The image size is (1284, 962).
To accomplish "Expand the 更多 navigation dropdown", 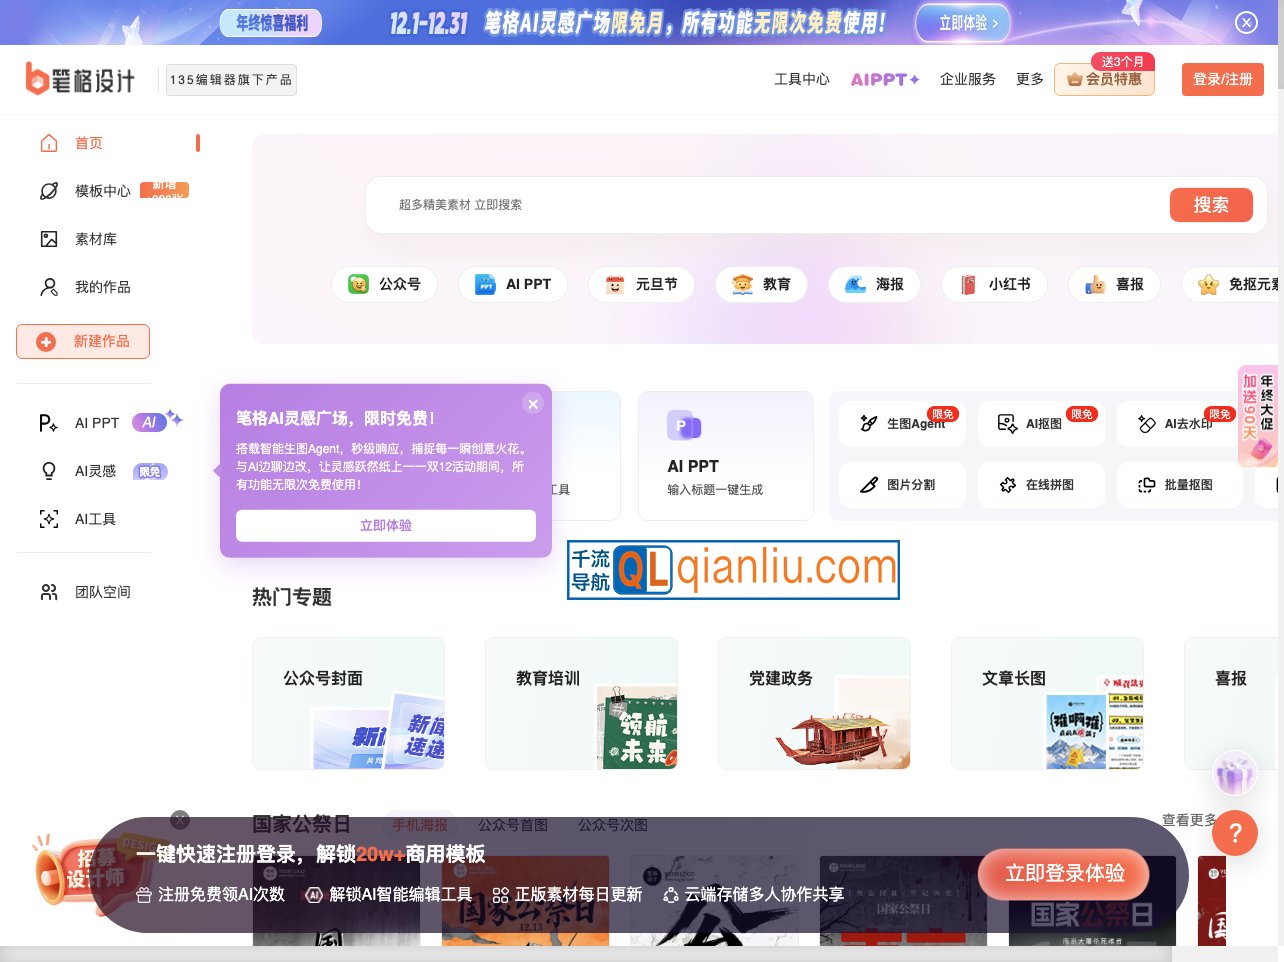I will 1030,79.
